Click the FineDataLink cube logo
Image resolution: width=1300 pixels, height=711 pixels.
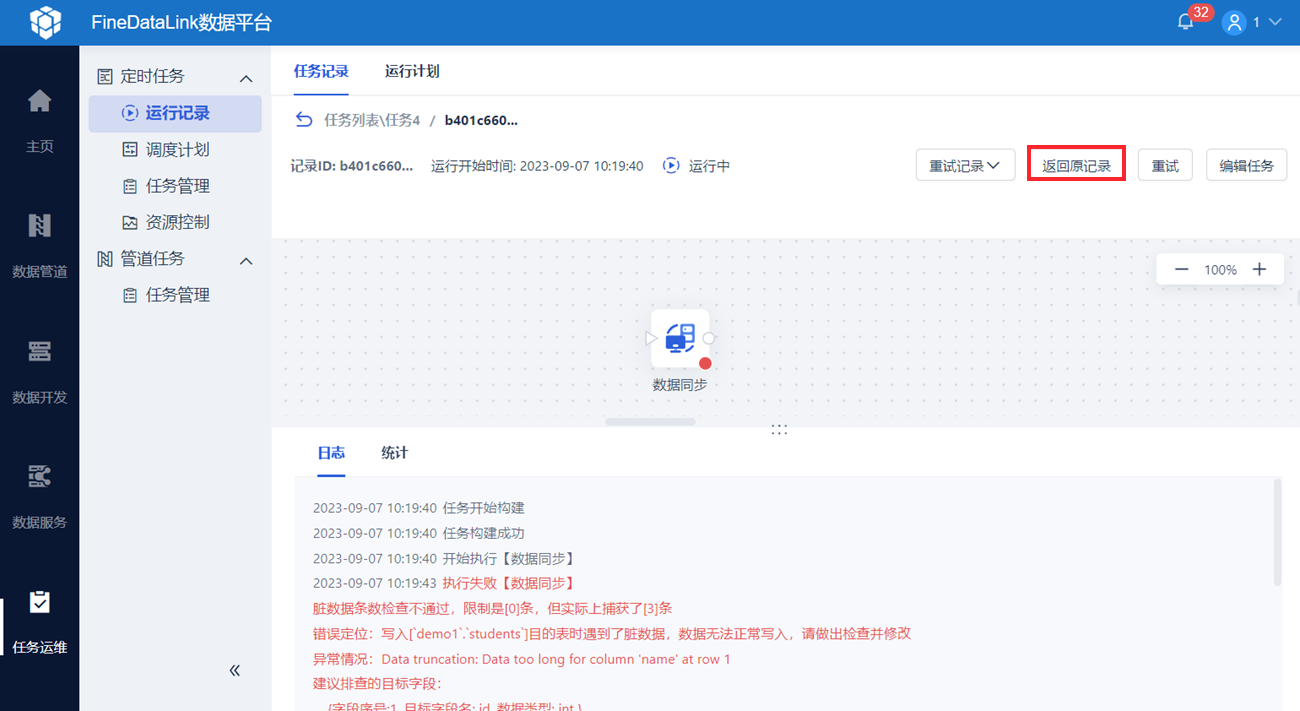[x=44, y=22]
